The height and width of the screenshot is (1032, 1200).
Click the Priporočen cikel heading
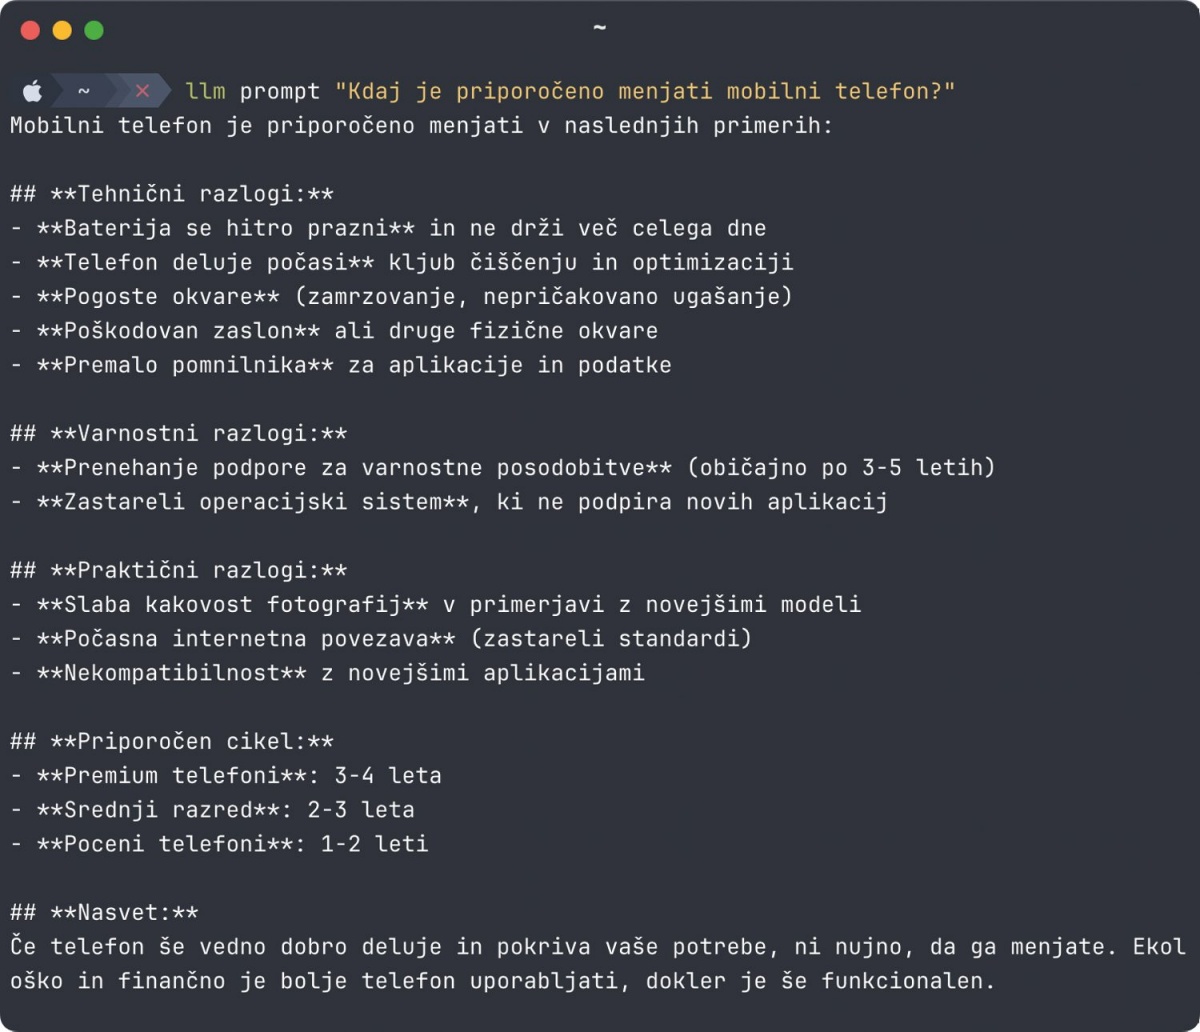pyautogui.click(x=172, y=742)
